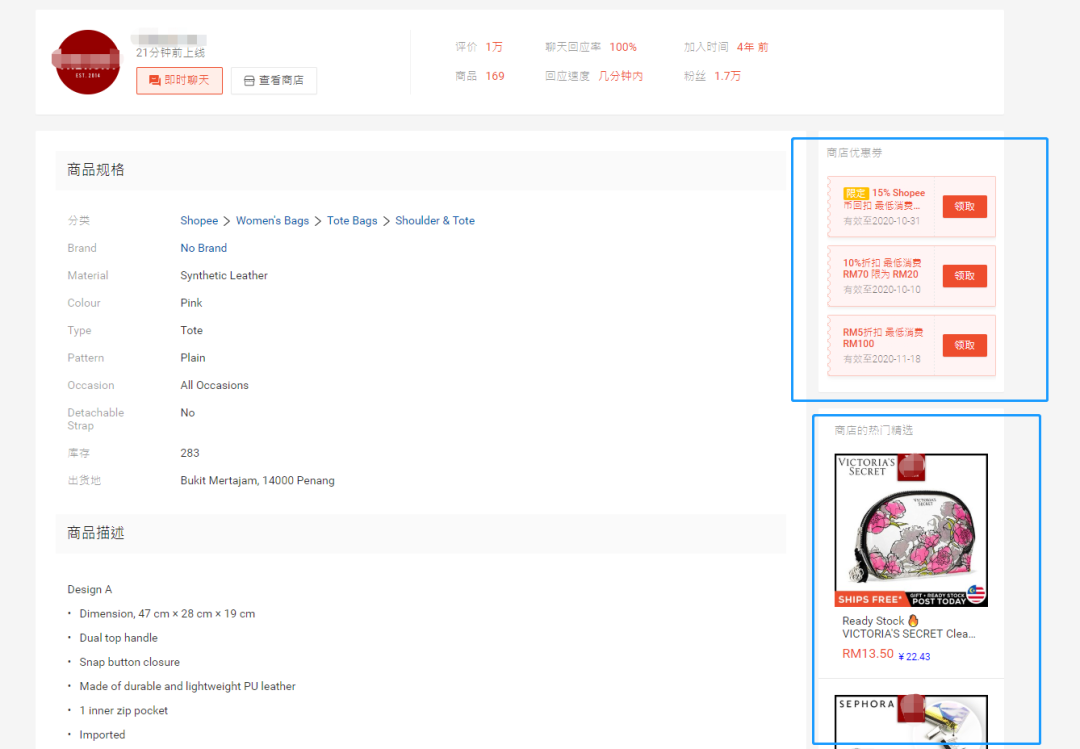Click the RM13.50 price text
This screenshot has width=1080, height=749.
point(868,654)
